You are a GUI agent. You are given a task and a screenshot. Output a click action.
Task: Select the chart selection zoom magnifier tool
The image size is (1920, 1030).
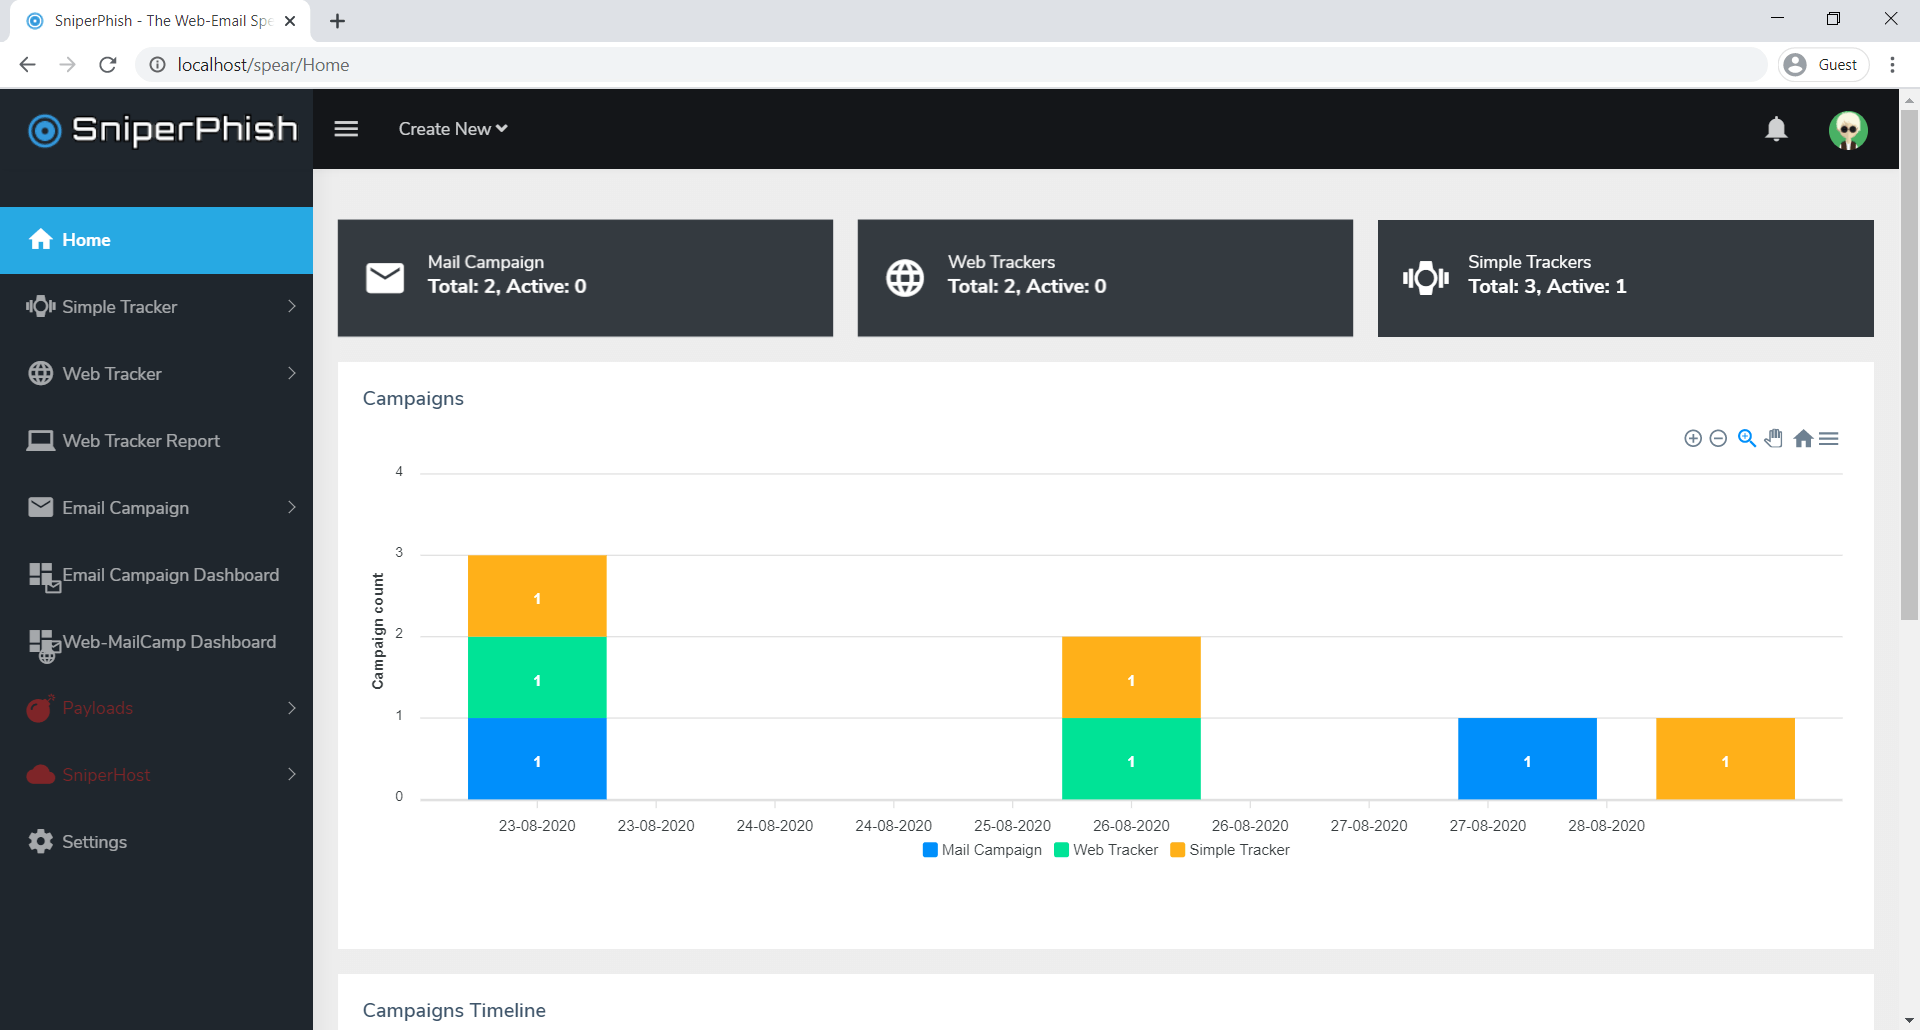click(1747, 438)
